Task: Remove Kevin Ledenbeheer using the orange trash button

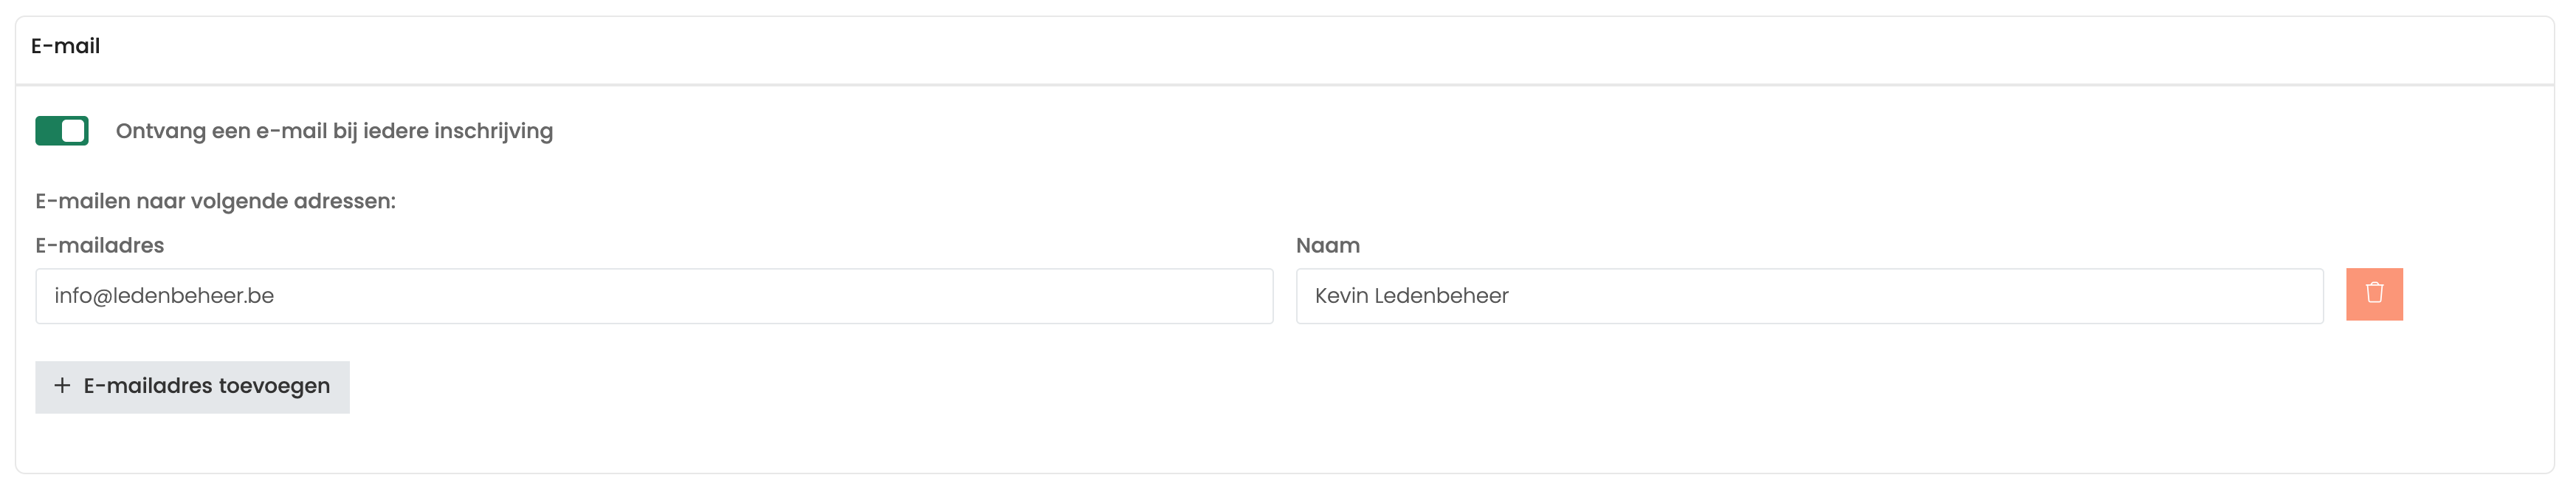Action: tap(2374, 294)
